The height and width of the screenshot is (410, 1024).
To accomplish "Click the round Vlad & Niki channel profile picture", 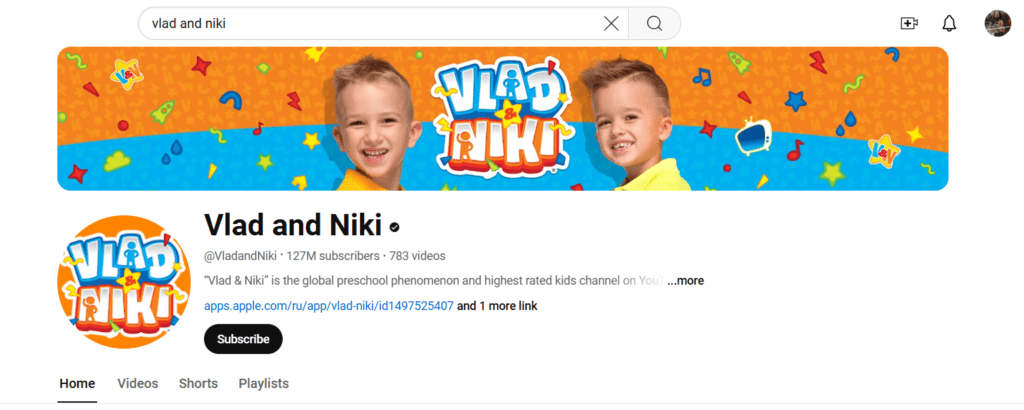I will click(x=124, y=282).
